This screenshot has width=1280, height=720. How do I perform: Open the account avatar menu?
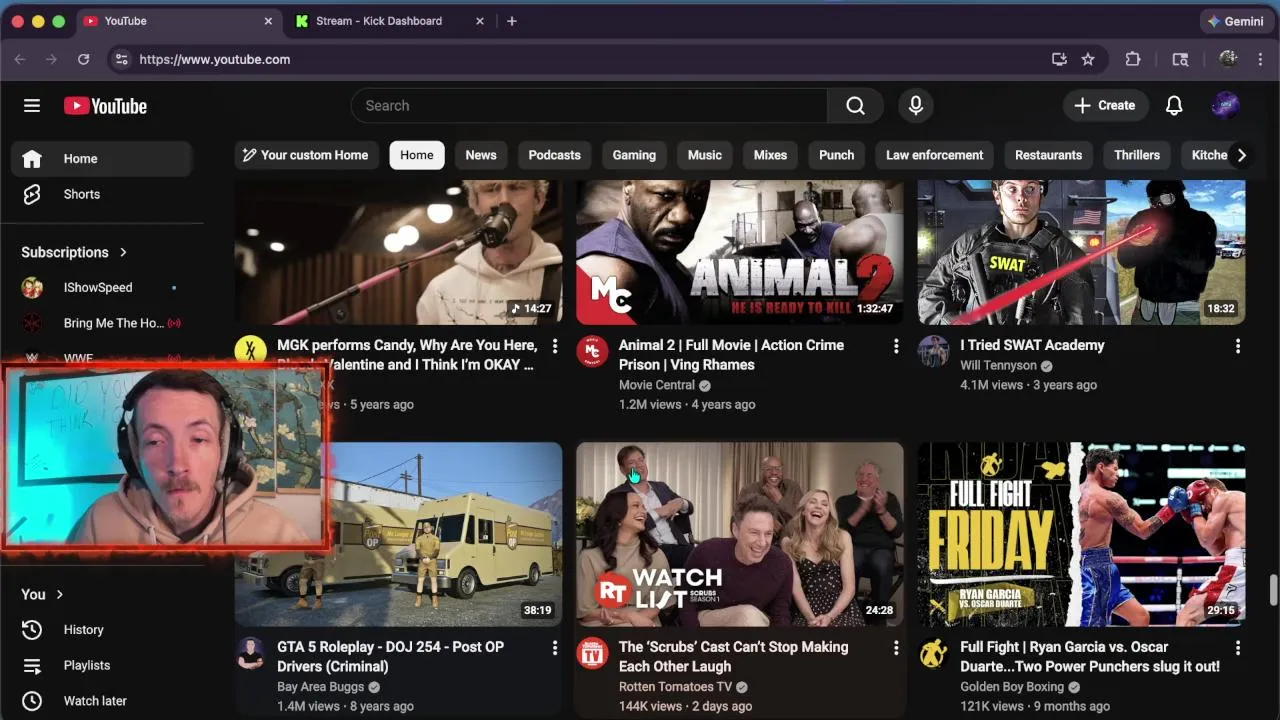1225,106
